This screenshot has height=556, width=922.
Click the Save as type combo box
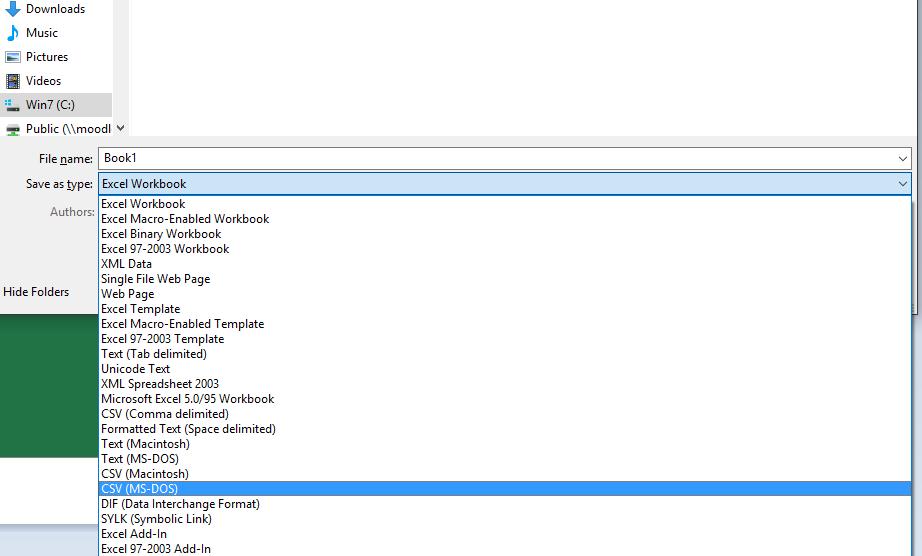click(505, 184)
